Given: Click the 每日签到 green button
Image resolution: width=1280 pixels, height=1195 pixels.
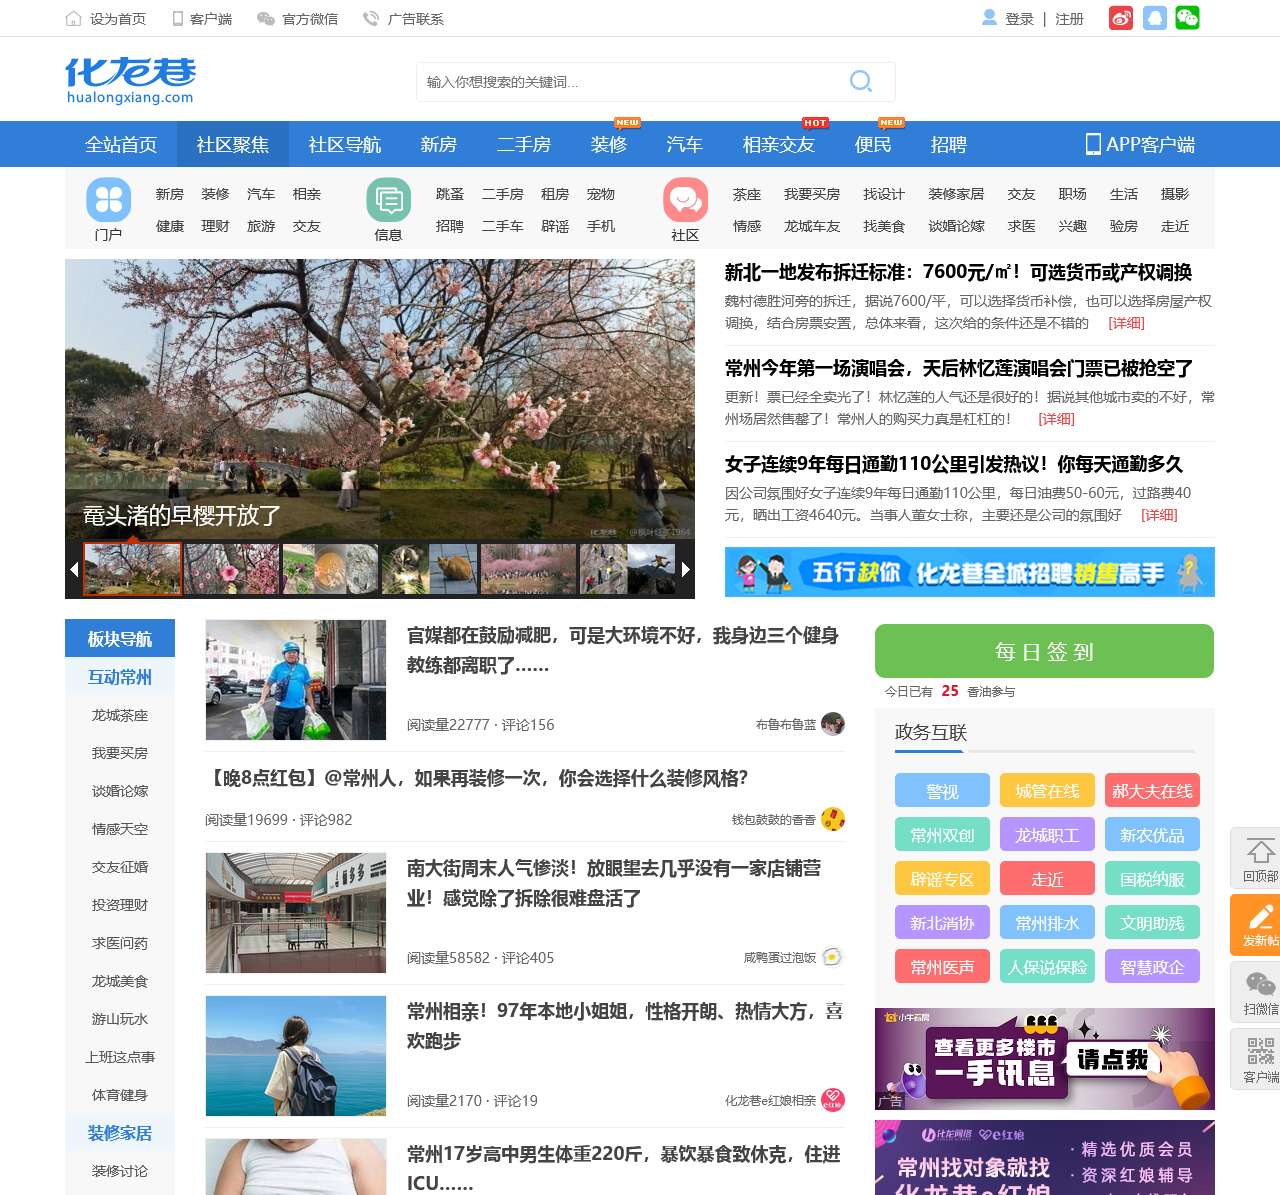Looking at the screenshot, I should pyautogui.click(x=1044, y=651).
